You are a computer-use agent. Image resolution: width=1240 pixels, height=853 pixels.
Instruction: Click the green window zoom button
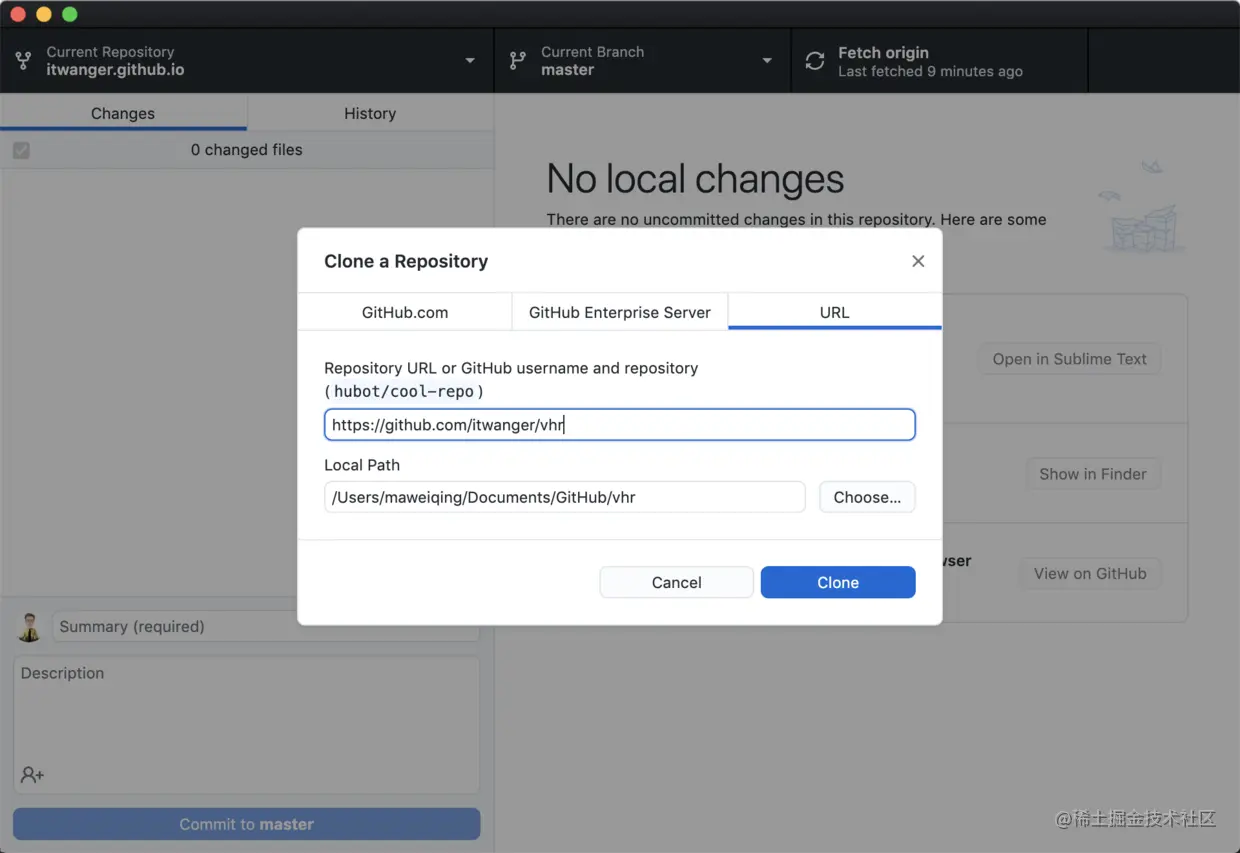point(69,14)
